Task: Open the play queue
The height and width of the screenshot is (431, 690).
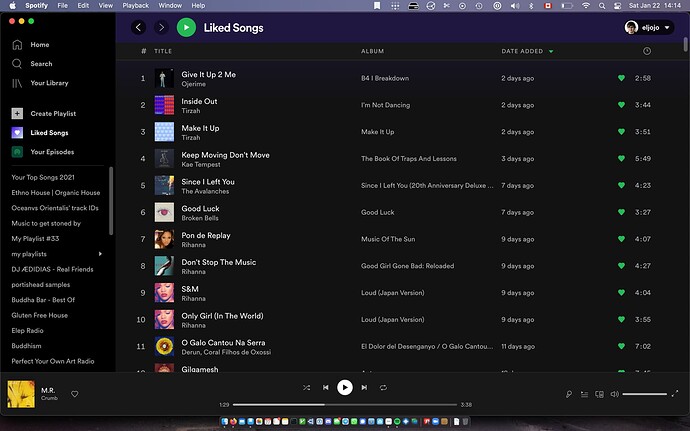Action: point(584,394)
